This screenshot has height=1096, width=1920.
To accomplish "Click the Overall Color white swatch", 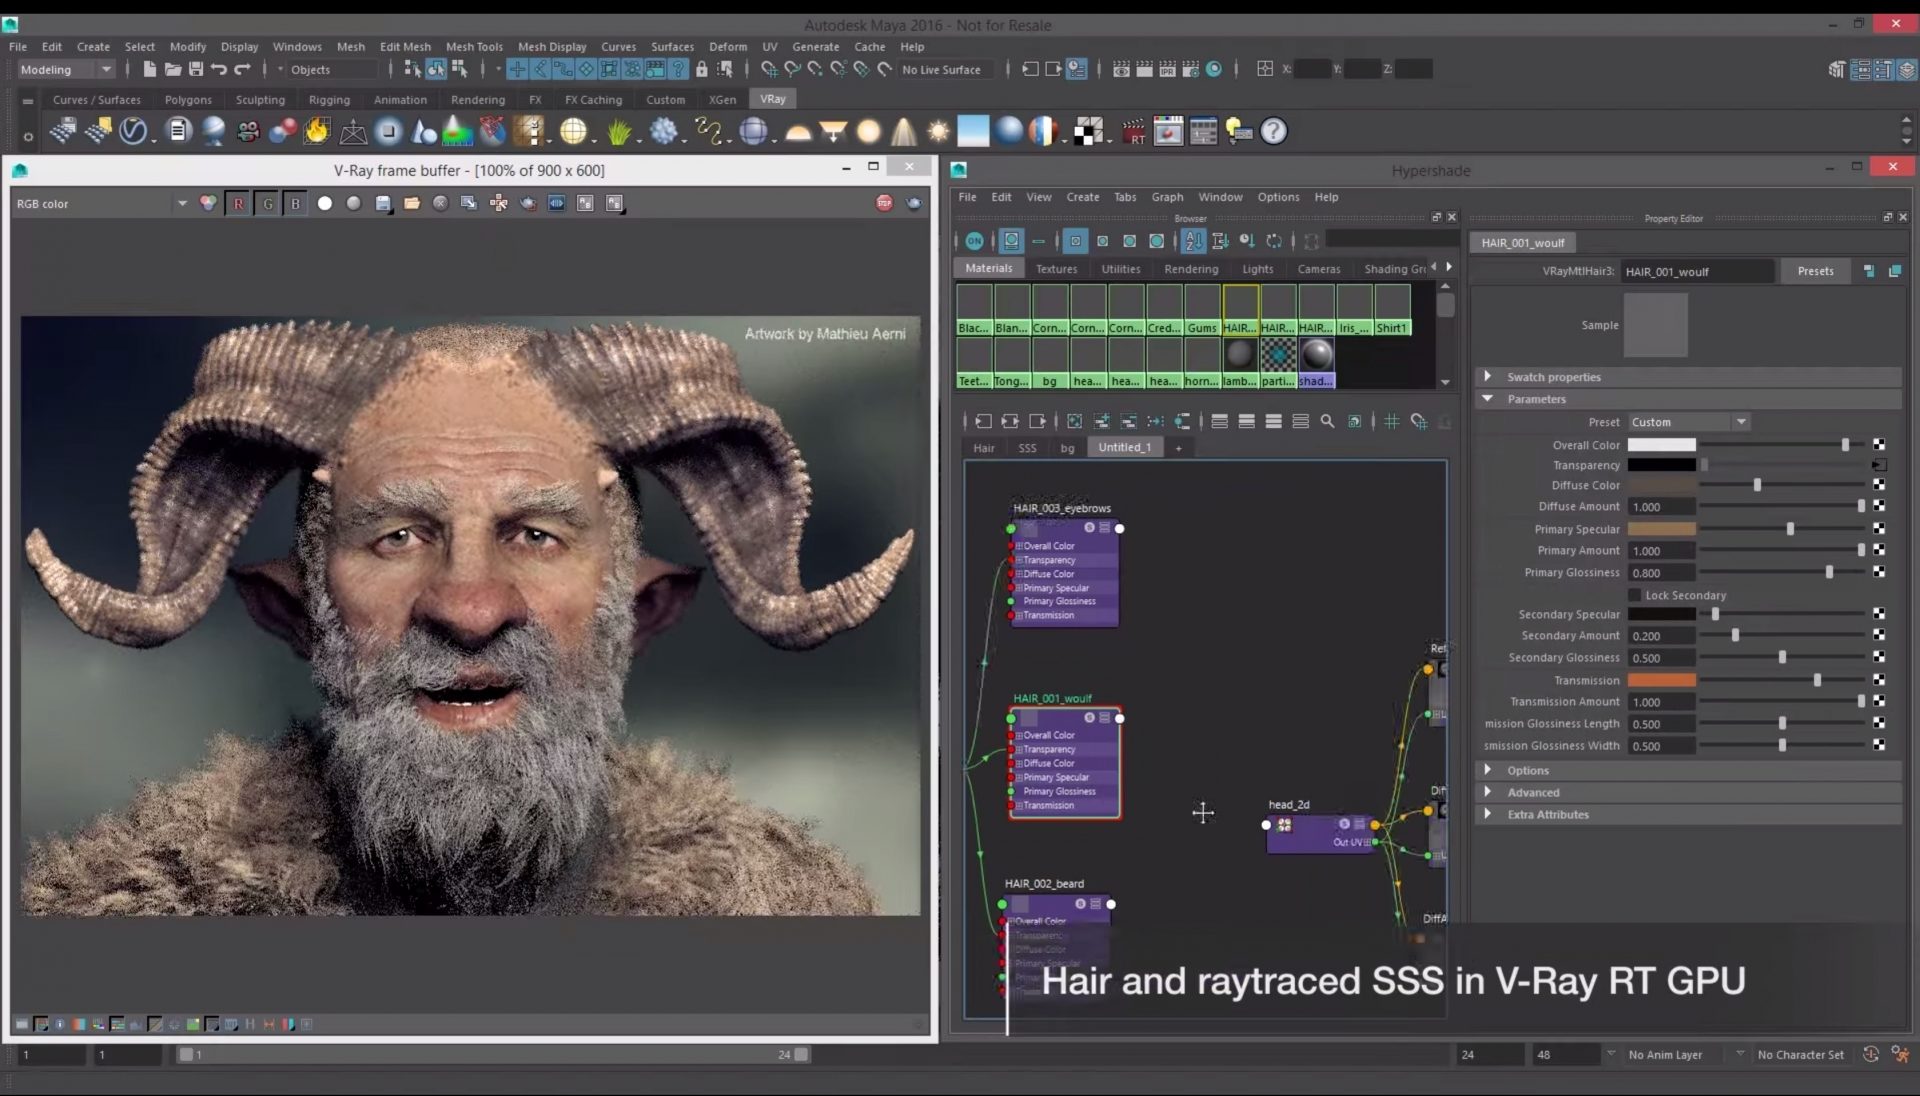I will (1661, 445).
